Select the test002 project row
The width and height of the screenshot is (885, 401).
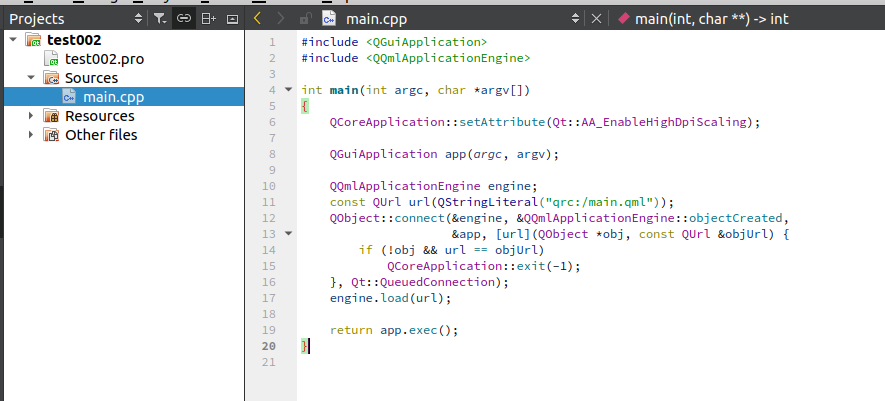[124, 40]
